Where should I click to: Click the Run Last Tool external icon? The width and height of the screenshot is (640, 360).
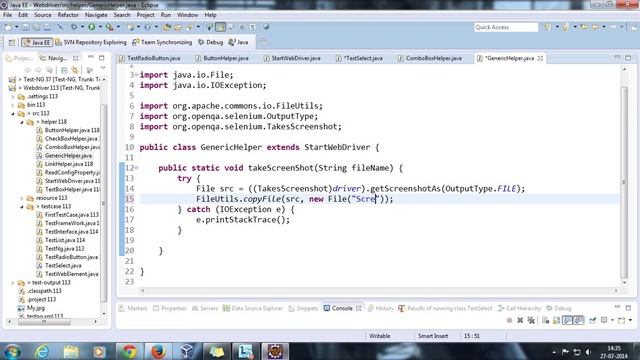109,27
